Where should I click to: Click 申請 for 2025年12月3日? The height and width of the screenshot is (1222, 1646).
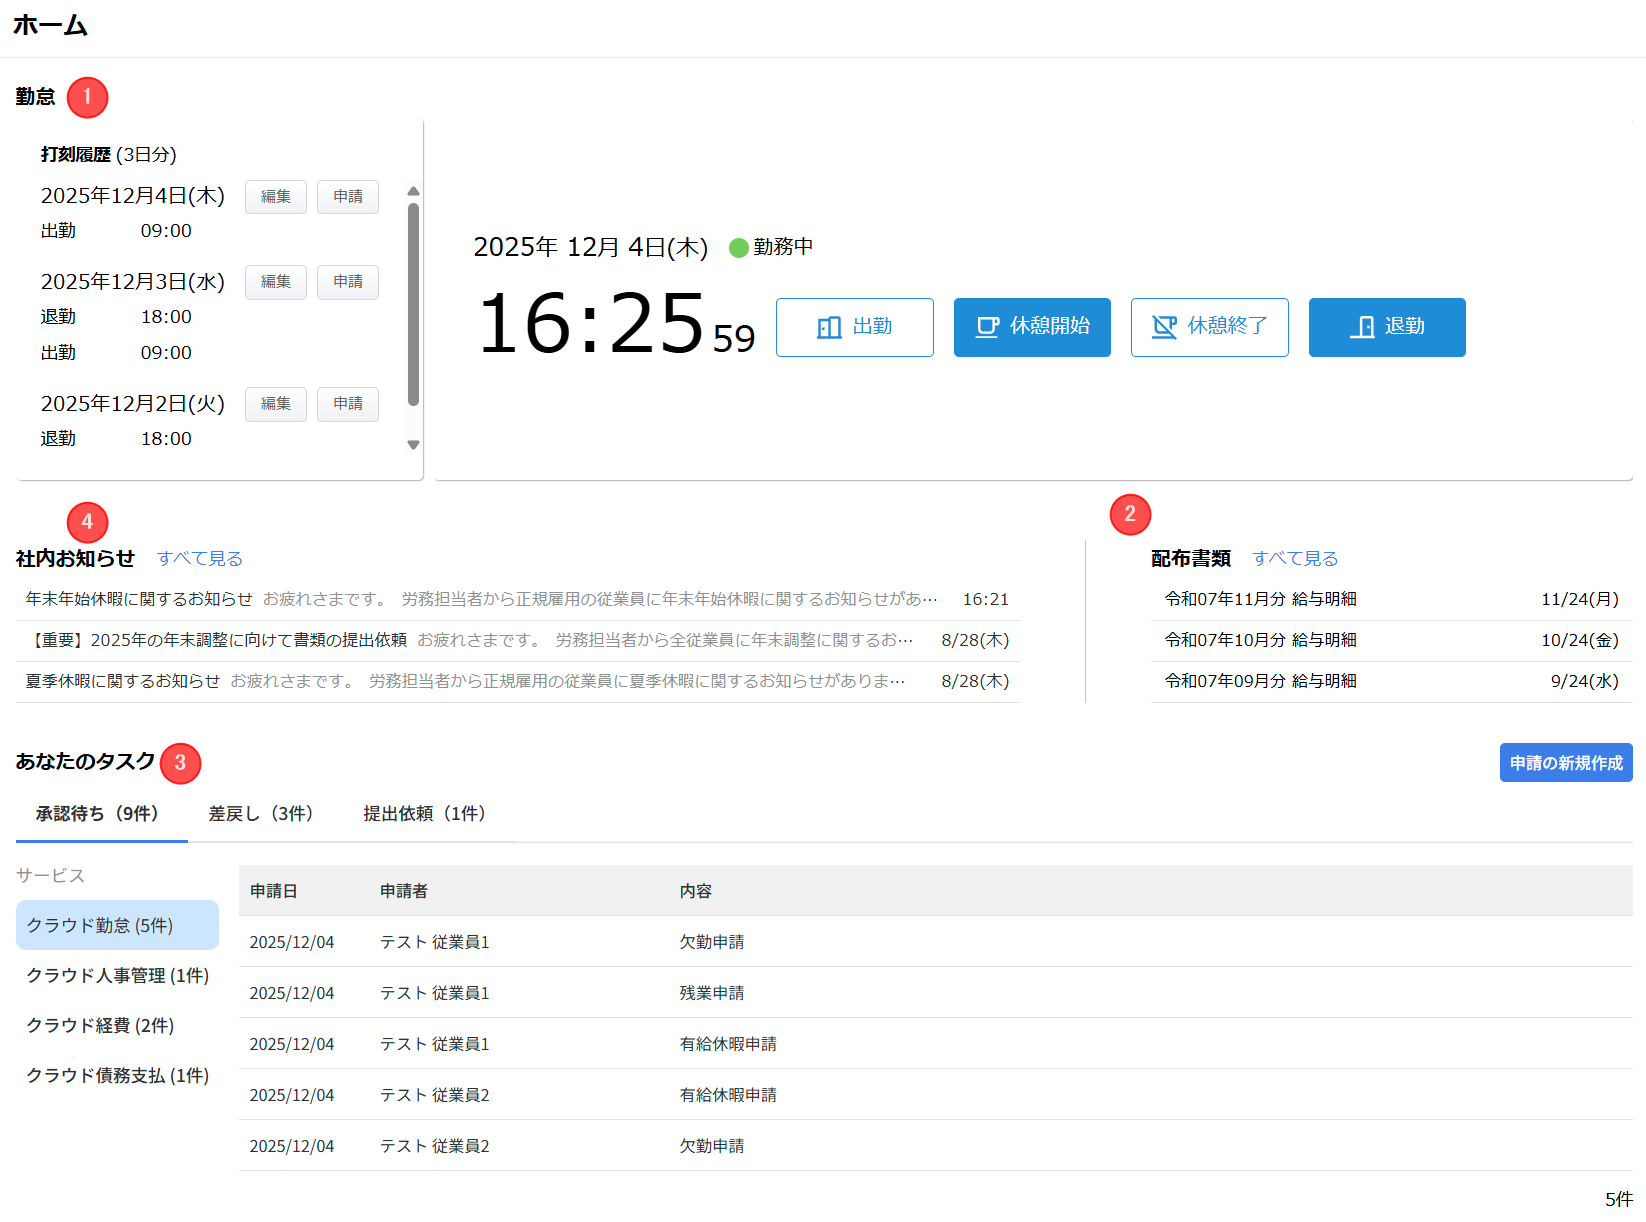click(348, 282)
